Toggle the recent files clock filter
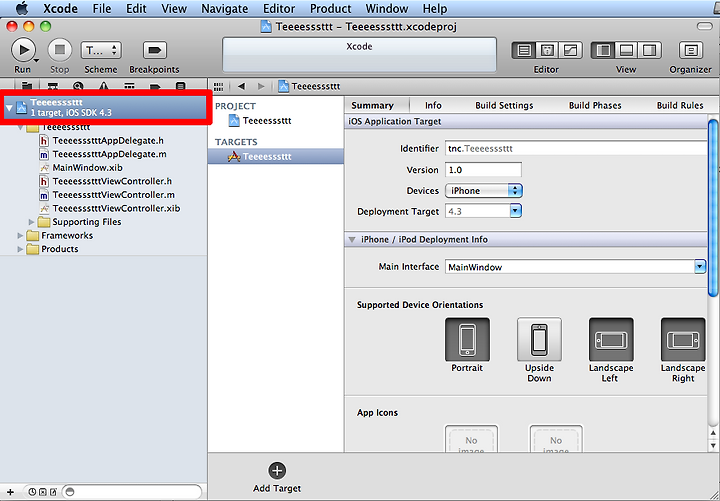Screen dimensions: 720x501 [x=32, y=492]
